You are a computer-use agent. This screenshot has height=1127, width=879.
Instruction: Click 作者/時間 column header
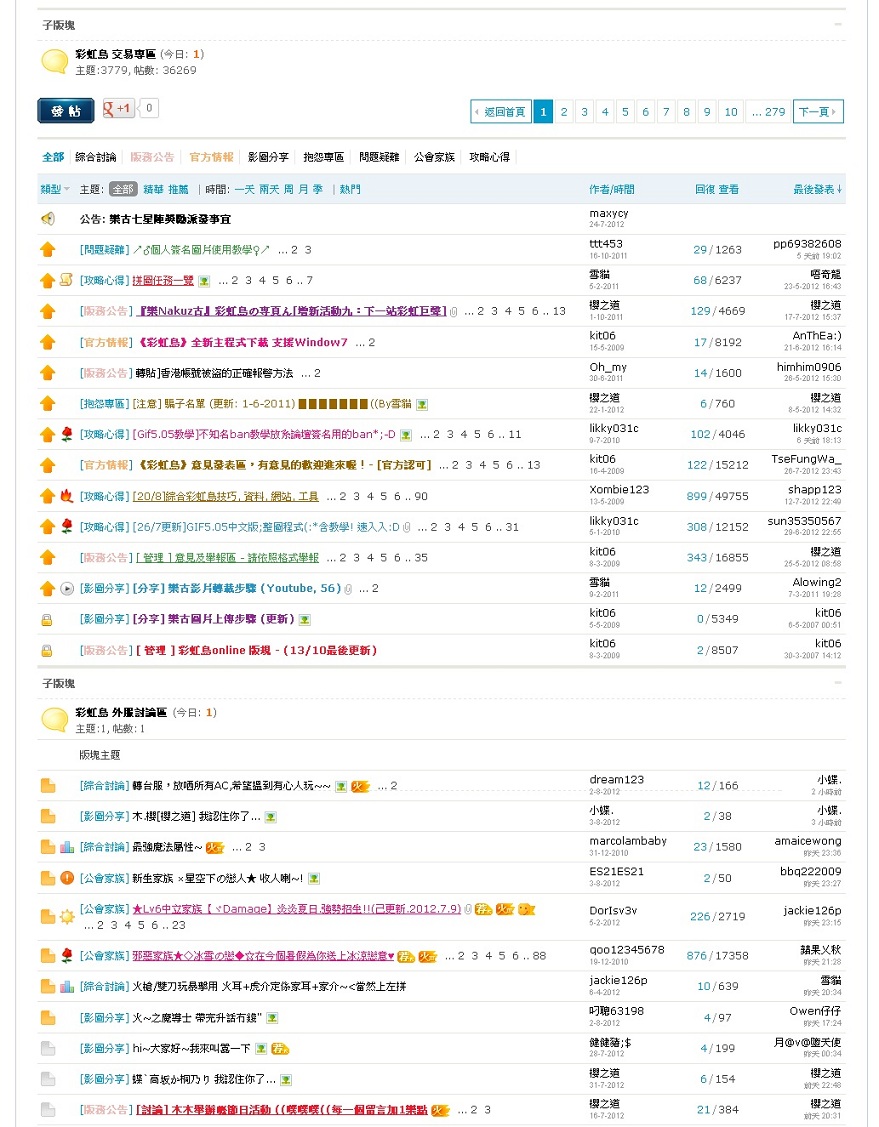[x=612, y=189]
